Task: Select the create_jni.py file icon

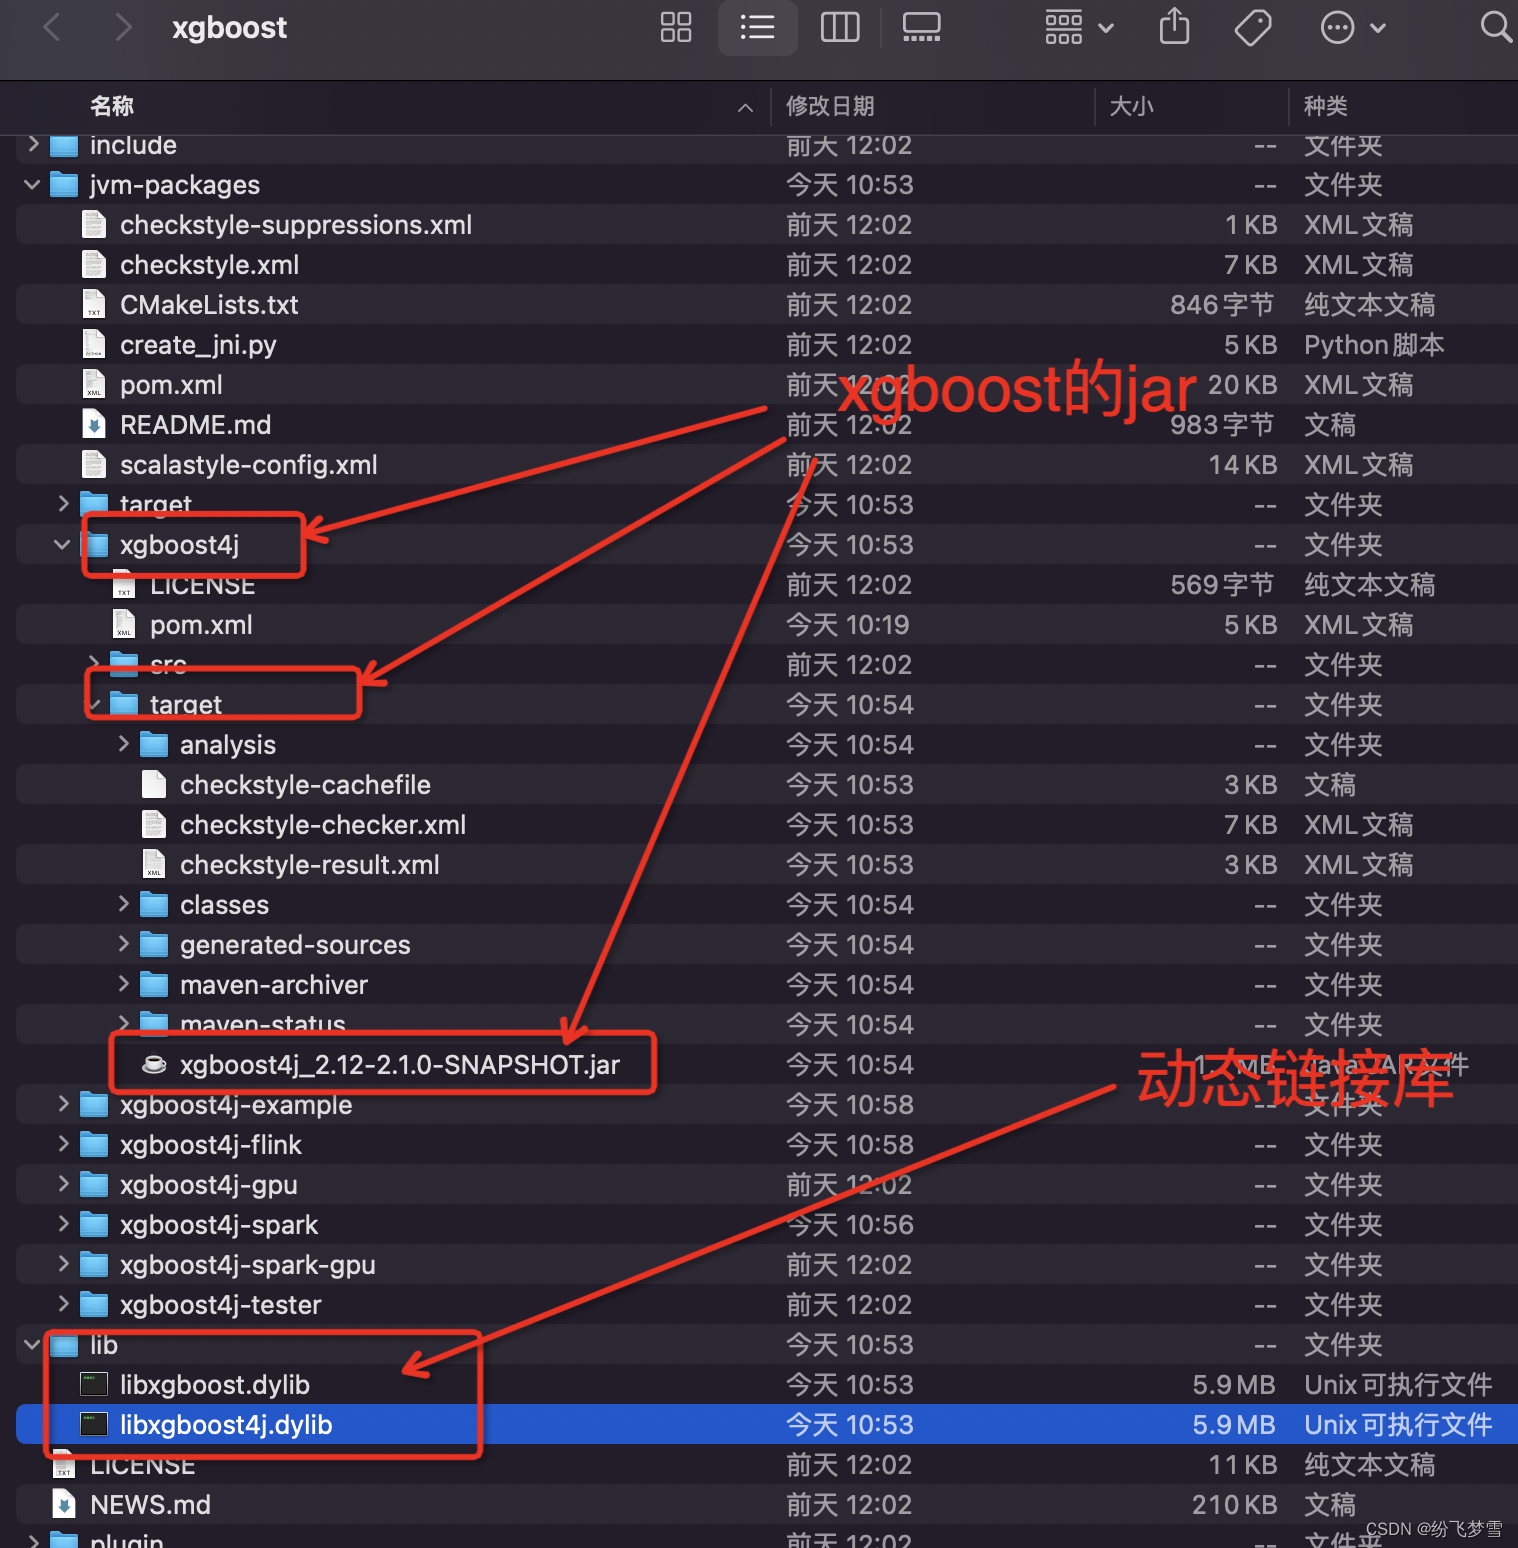Action: (94, 344)
